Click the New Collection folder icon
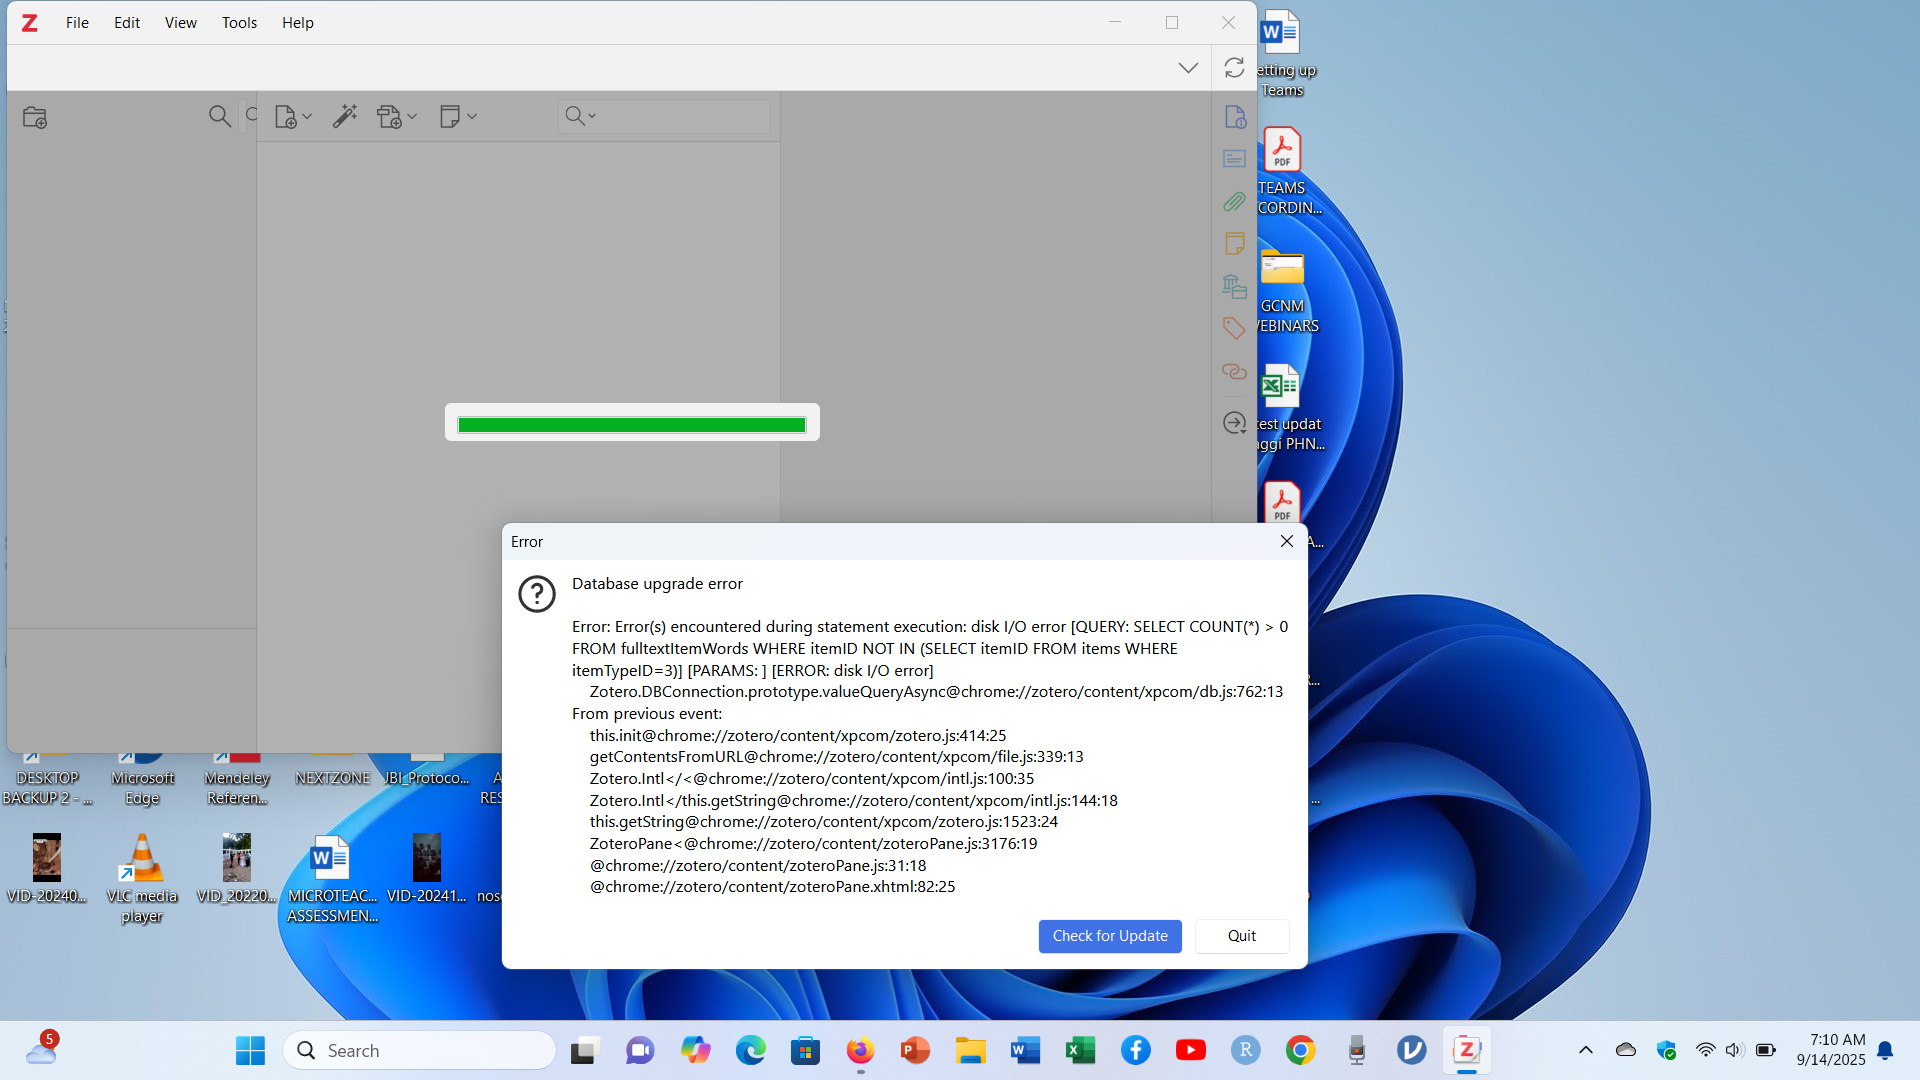Screen dimensions: 1920x1080 (x=35, y=118)
